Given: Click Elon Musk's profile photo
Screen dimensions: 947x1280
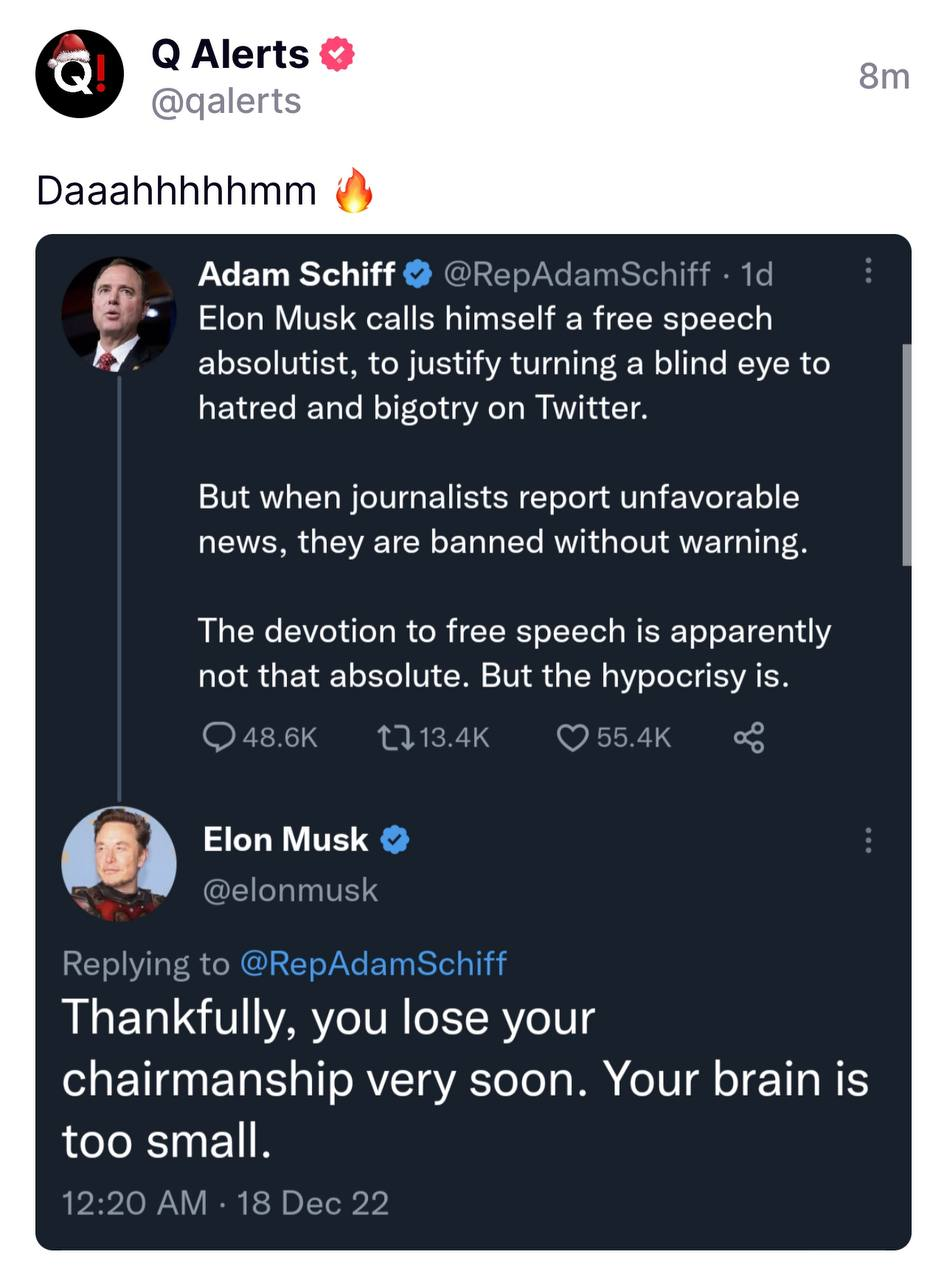Looking at the screenshot, I should coord(119,863).
